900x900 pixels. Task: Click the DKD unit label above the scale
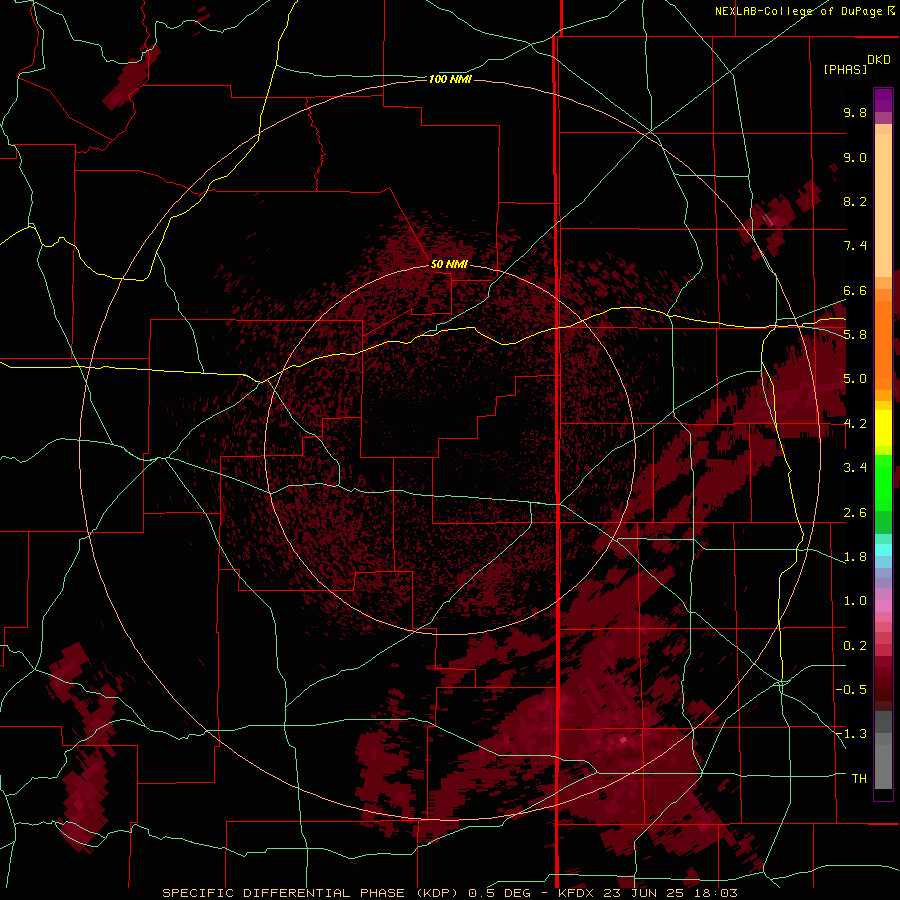click(879, 60)
